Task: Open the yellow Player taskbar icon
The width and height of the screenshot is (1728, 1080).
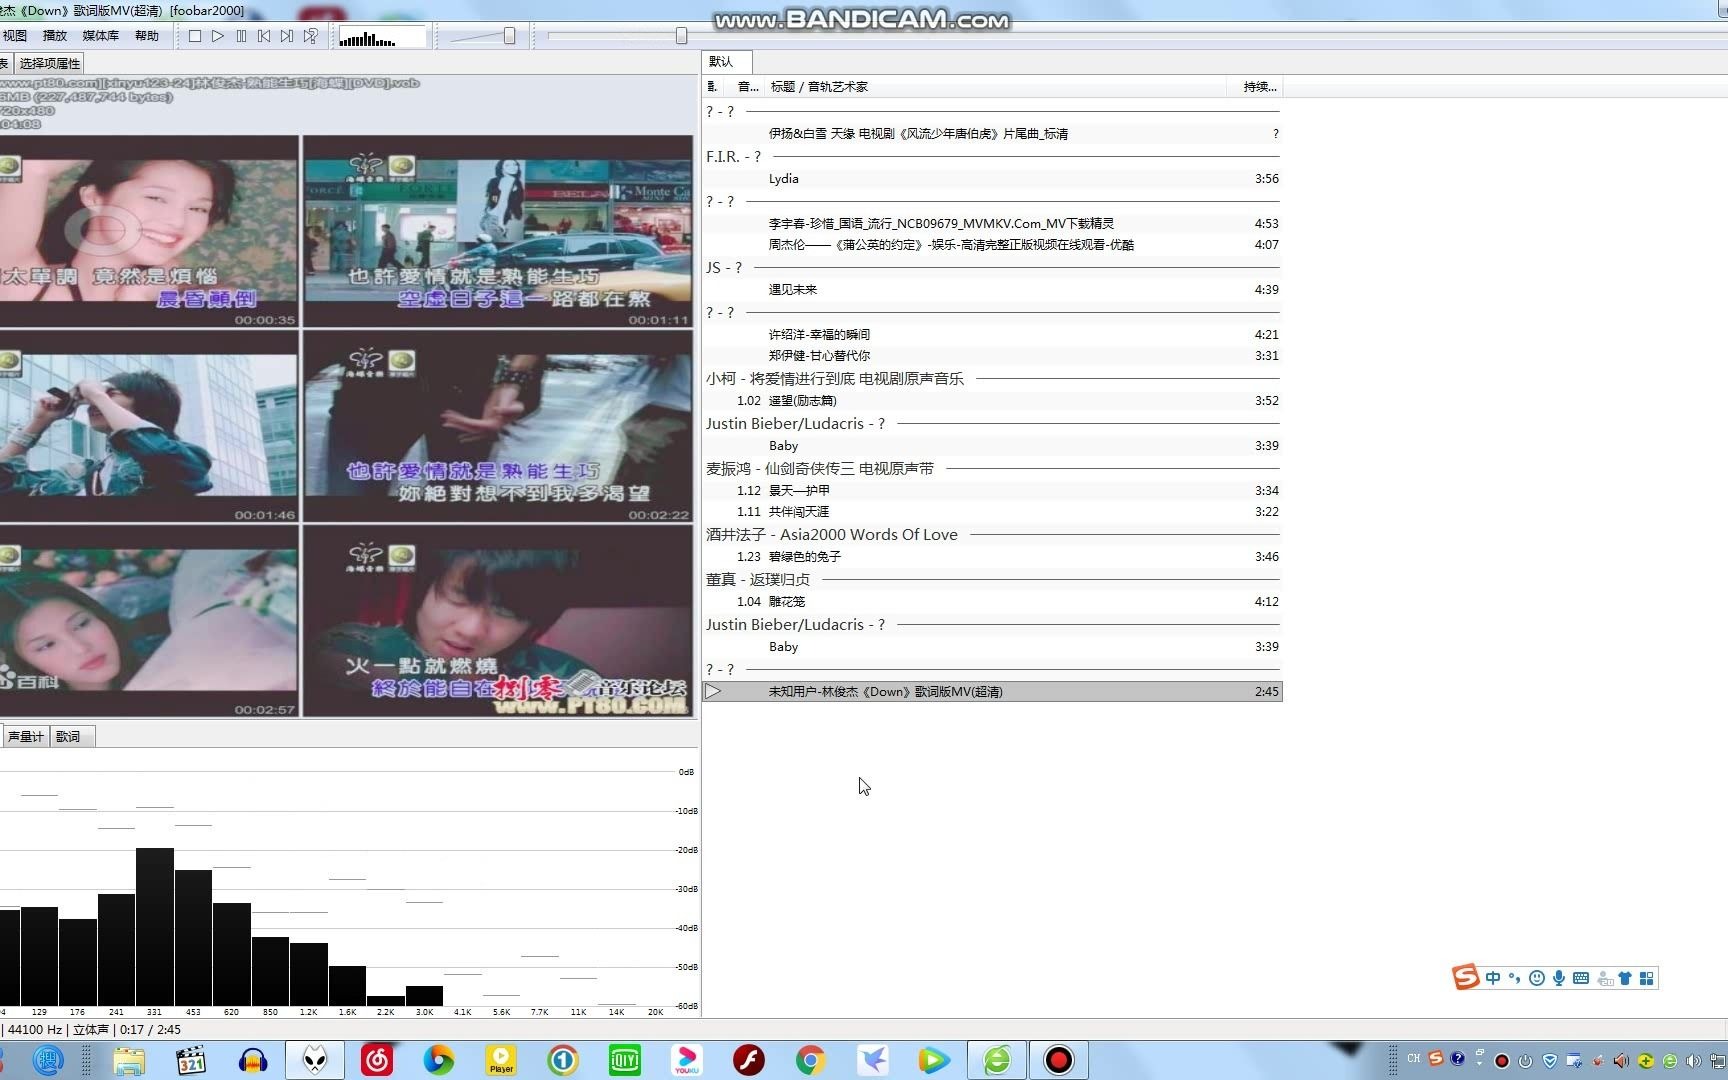Action: (501, 1060)
